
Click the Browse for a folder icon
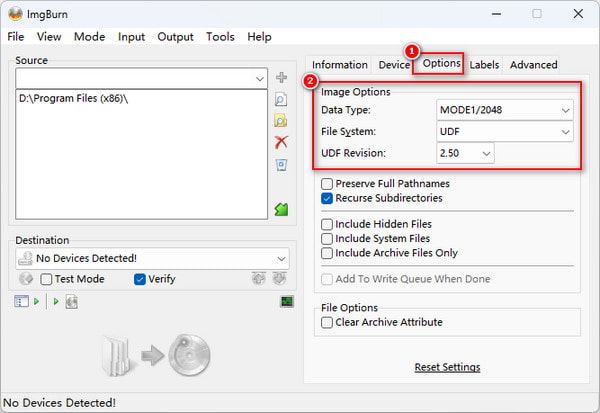pos(281,120)
